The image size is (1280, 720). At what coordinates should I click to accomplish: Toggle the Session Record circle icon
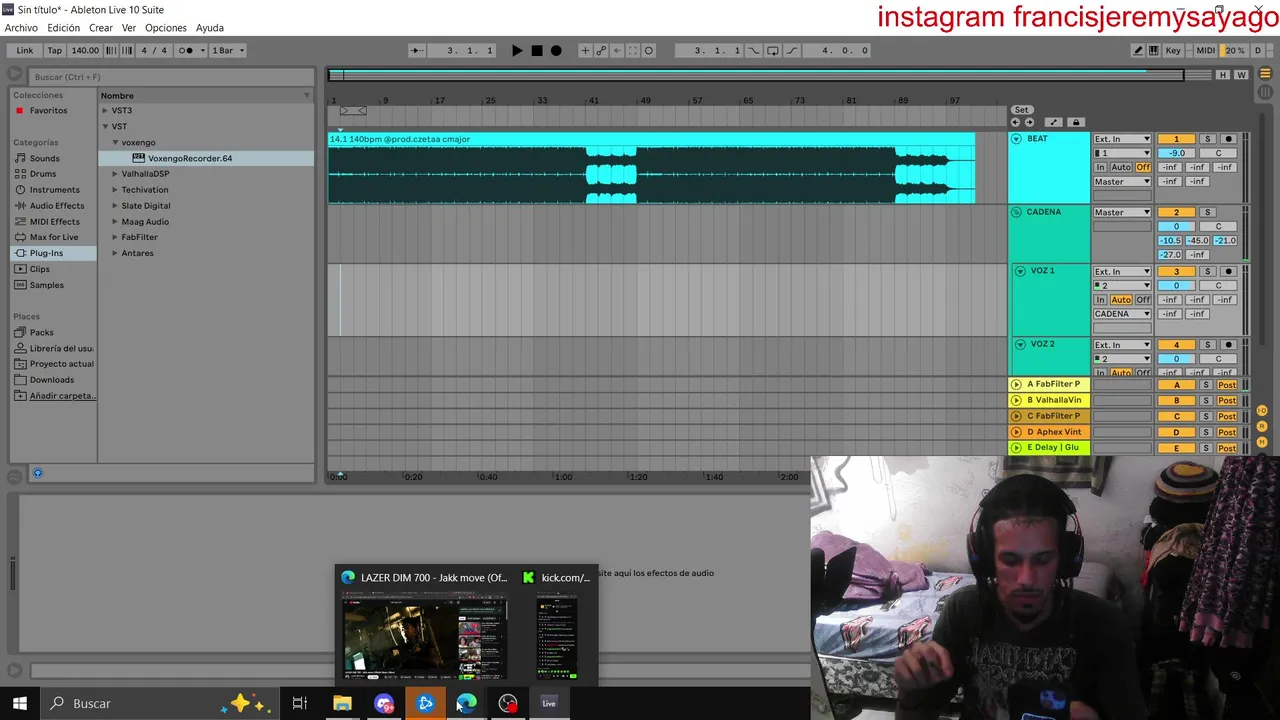click(649, 51)
